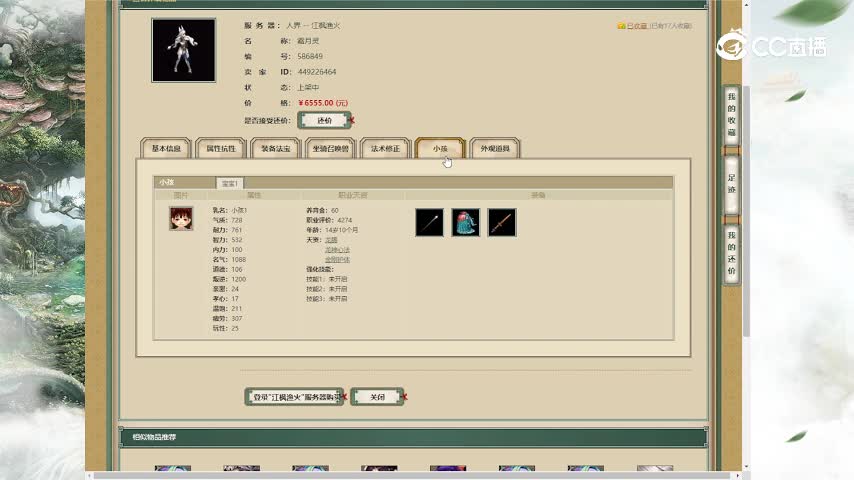
Task: Click the 已收藏 favorite star icon
Action: click(x=622, y=25)
